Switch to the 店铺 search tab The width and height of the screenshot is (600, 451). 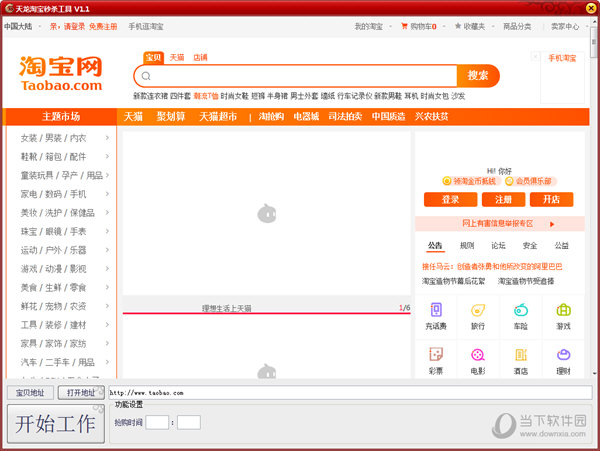(x=200, y=57)
